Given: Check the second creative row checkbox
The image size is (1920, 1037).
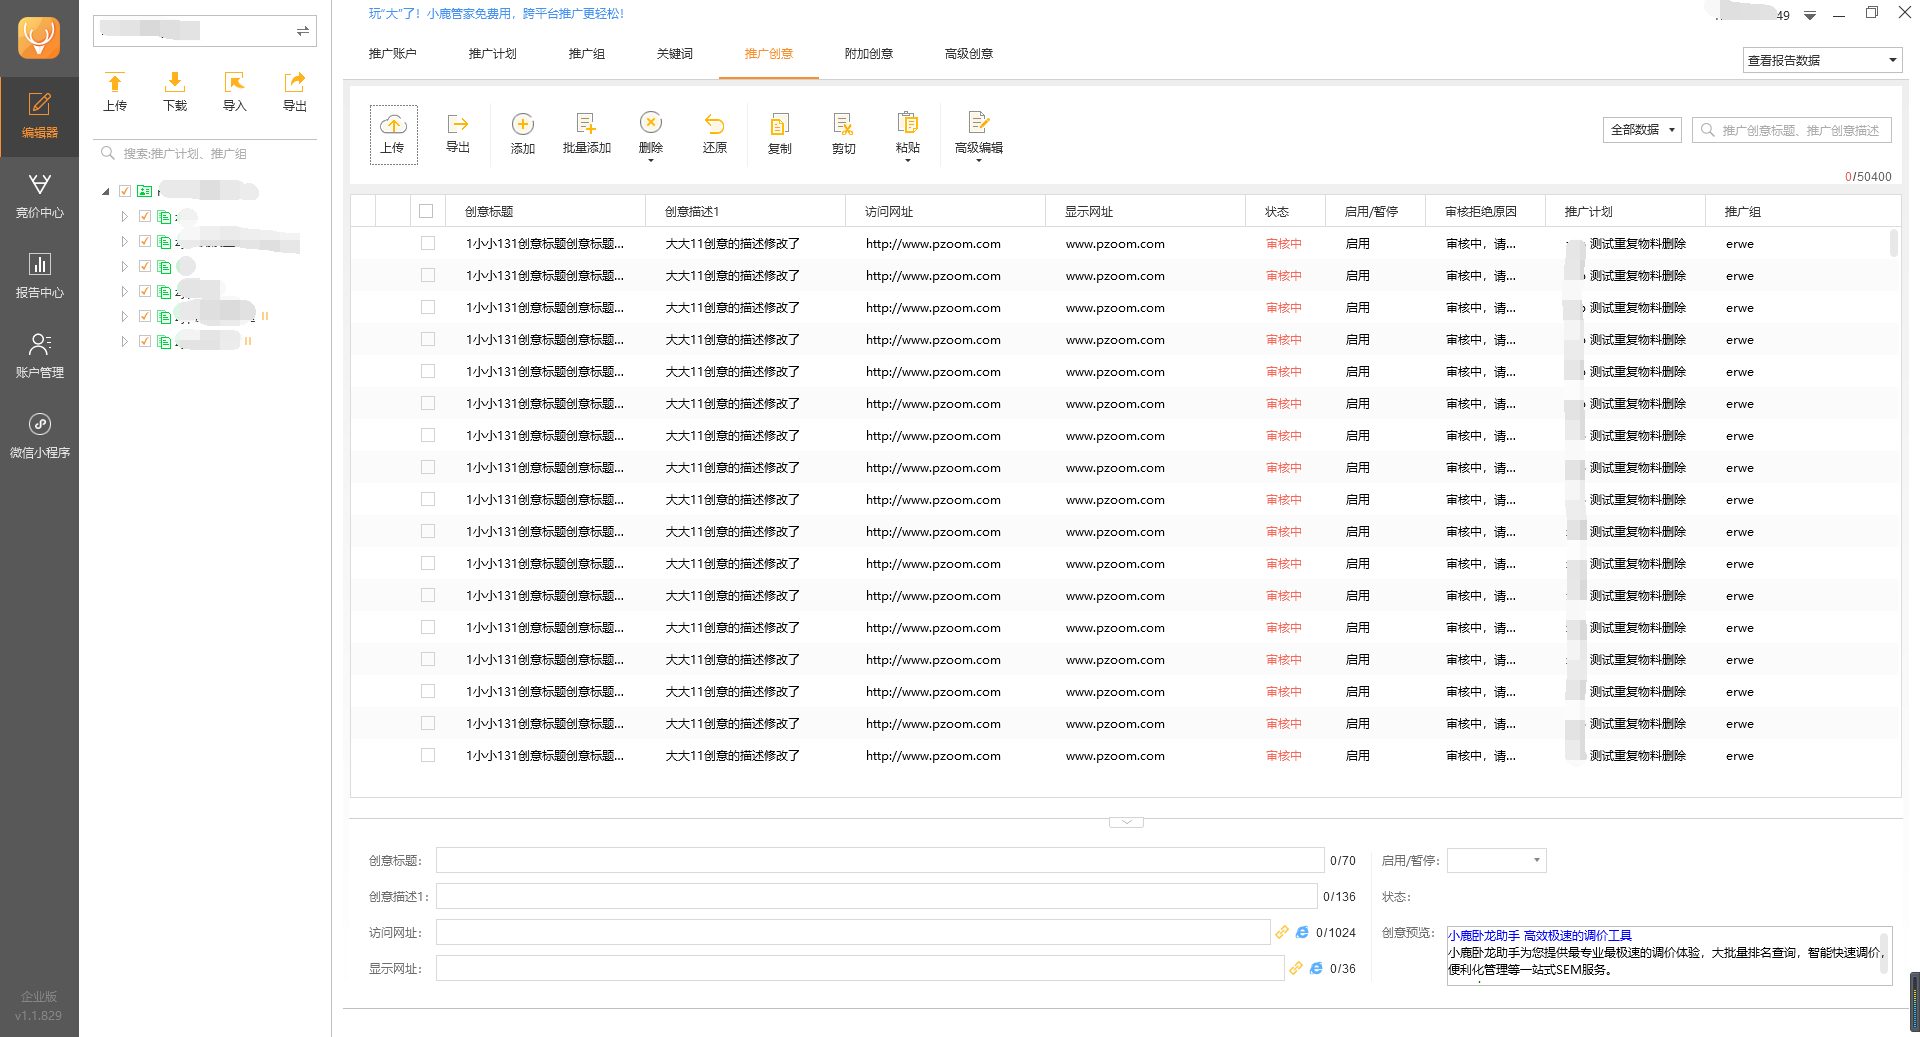Looking at the screenshot, I should pyautogui.click(x=428, y=275).
